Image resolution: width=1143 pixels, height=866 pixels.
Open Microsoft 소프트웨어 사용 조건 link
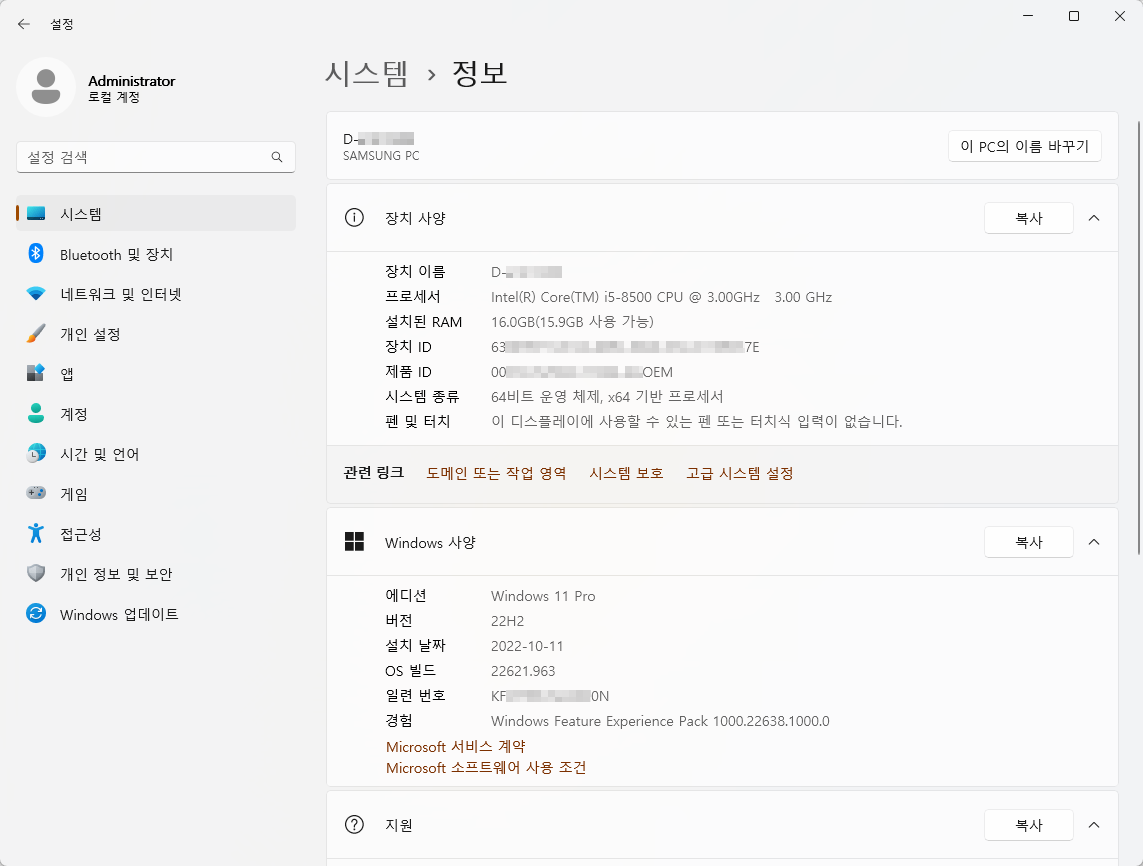click(485, 768)
